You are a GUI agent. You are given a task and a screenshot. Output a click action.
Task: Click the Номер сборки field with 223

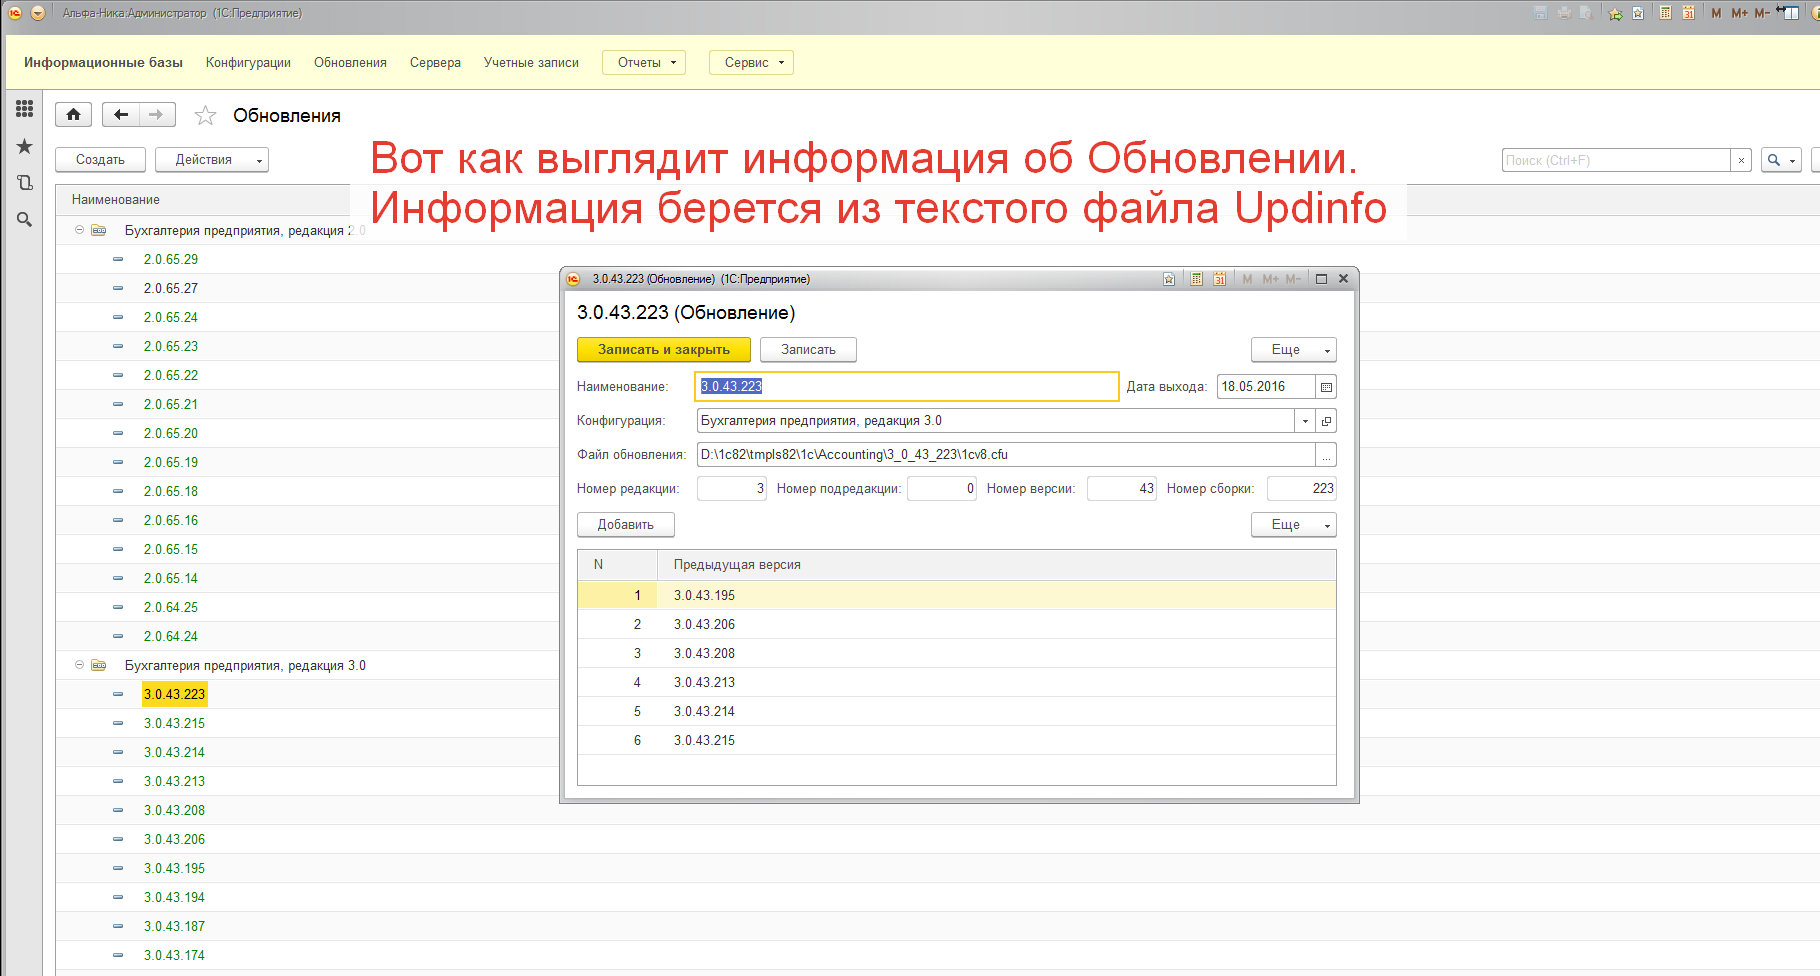coord(1302,489)
